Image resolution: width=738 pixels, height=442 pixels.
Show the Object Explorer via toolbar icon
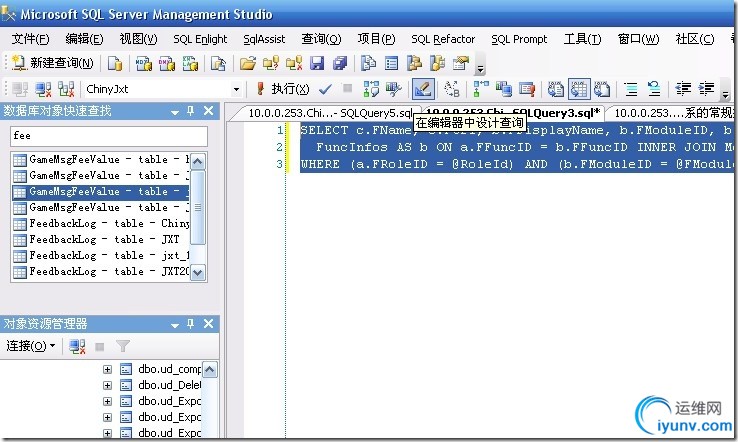[414, 63]
